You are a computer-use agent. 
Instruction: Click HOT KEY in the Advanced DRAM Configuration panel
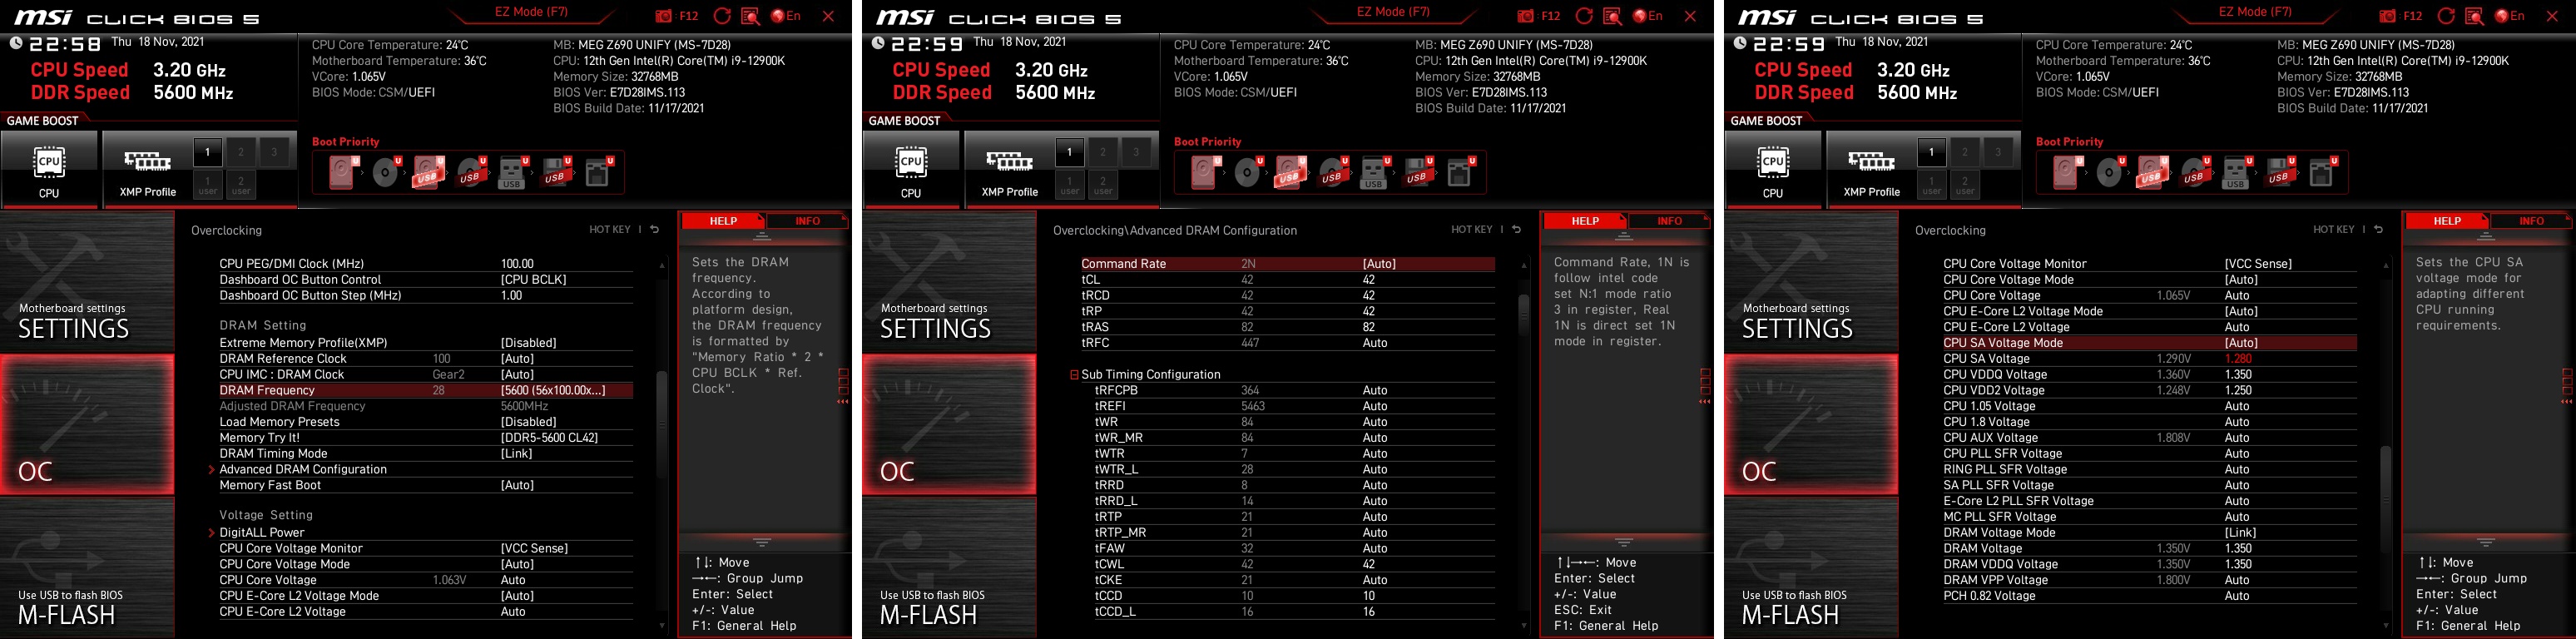tap(1471, 230)
